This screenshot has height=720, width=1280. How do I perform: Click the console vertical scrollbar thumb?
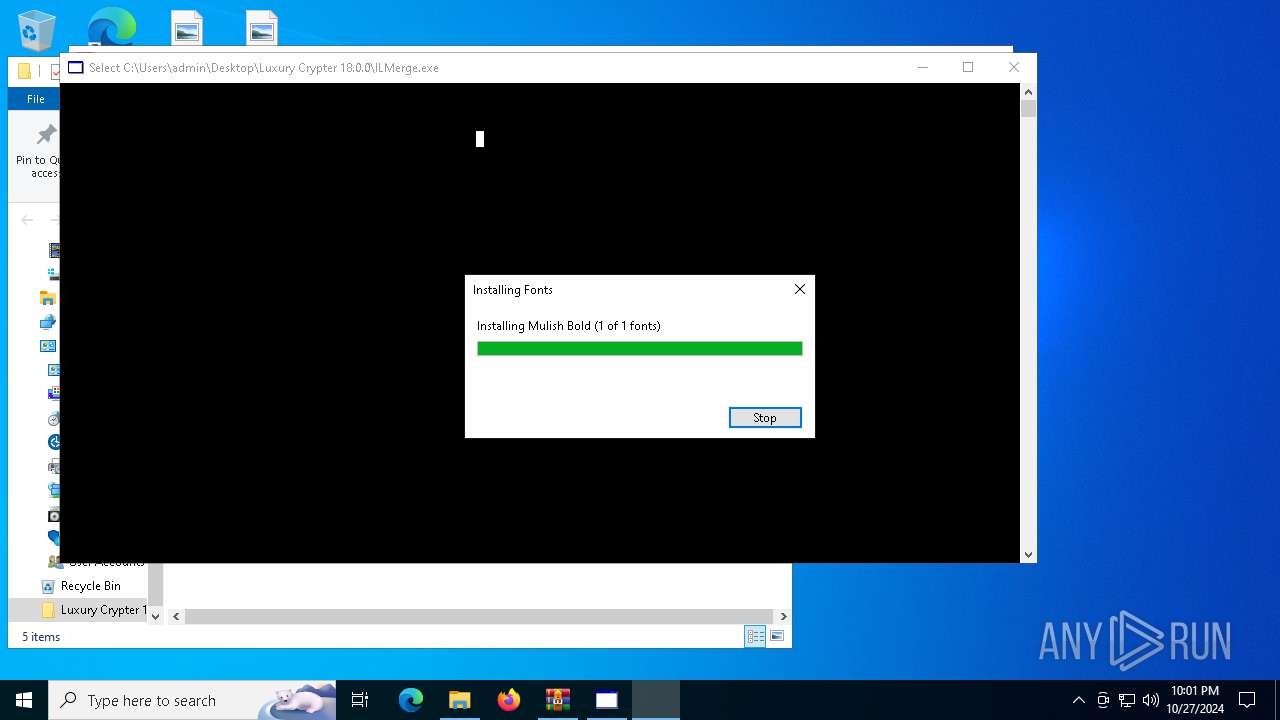1028,108
